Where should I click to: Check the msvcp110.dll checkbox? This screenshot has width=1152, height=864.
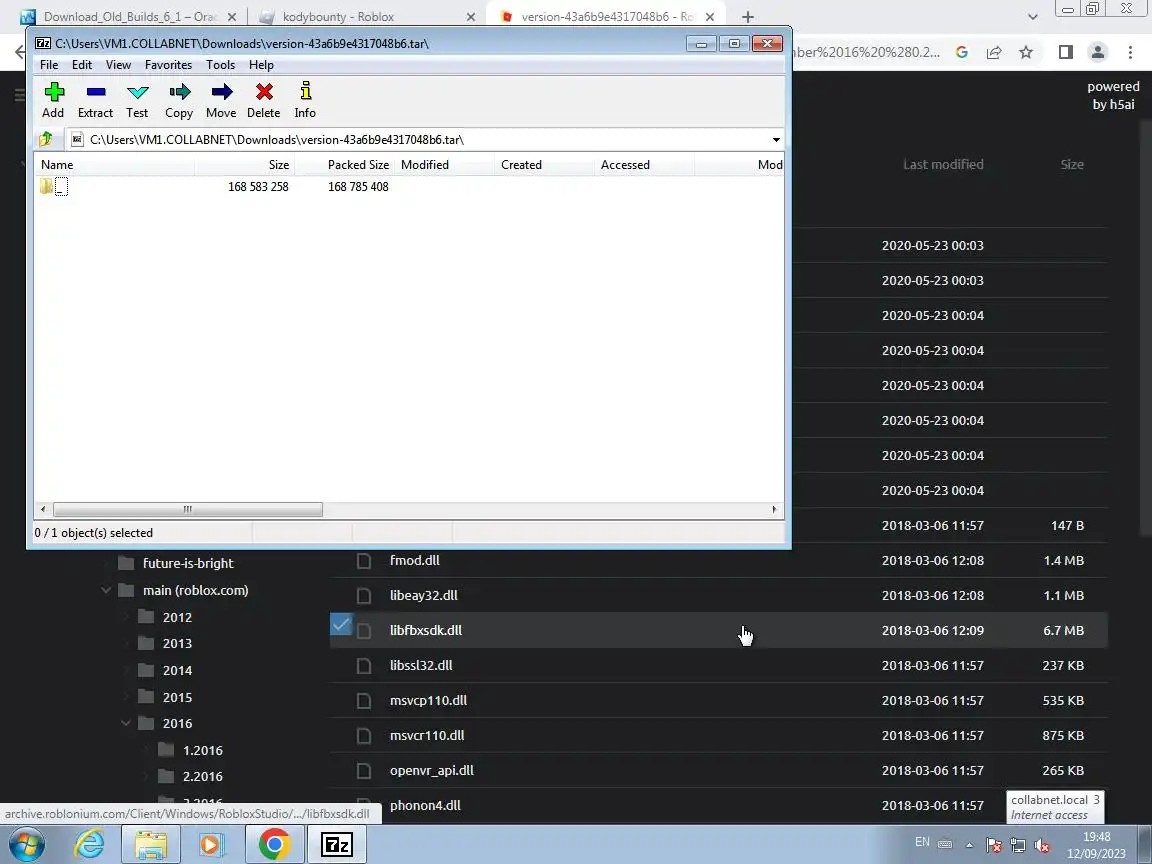[364, 701]
